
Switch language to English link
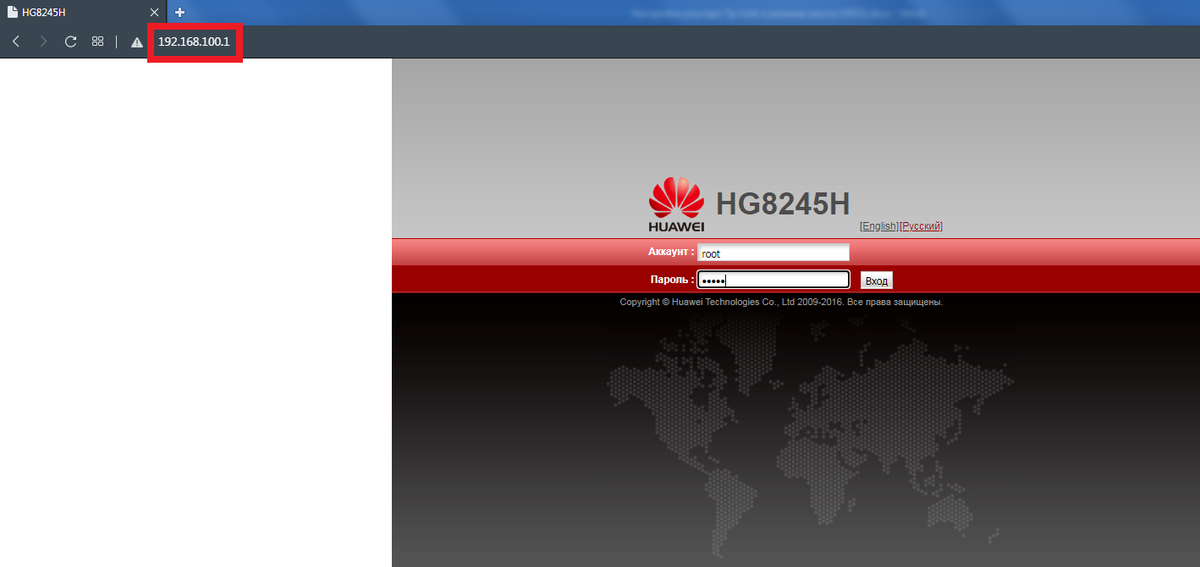tap(879, 226)
